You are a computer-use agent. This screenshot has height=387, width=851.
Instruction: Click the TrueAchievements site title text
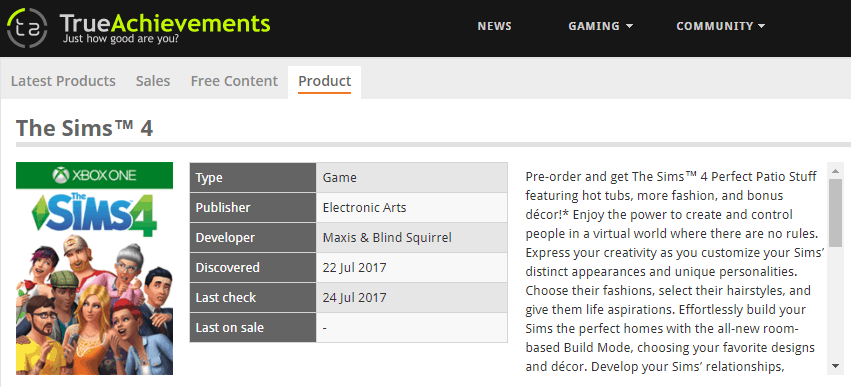pos(165,23)
